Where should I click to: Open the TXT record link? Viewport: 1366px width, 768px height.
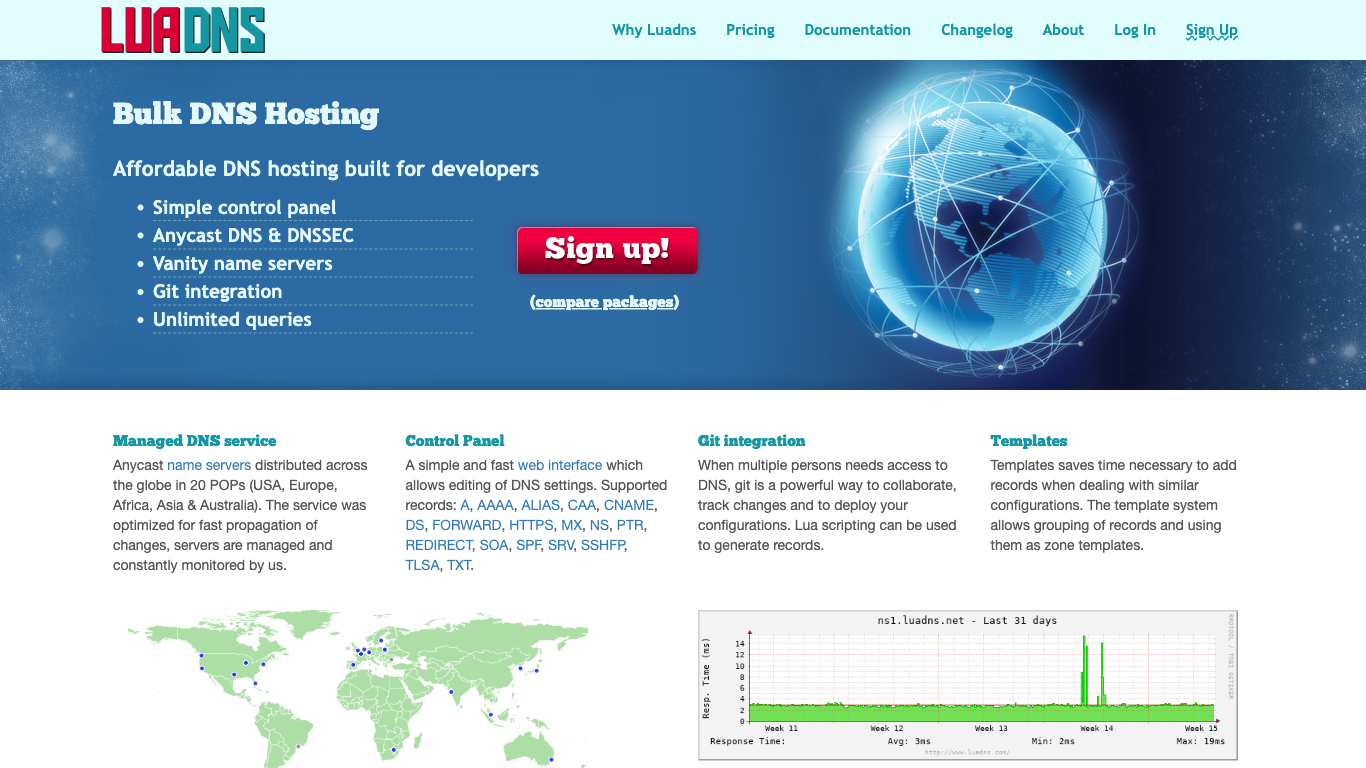pos(458,565)
